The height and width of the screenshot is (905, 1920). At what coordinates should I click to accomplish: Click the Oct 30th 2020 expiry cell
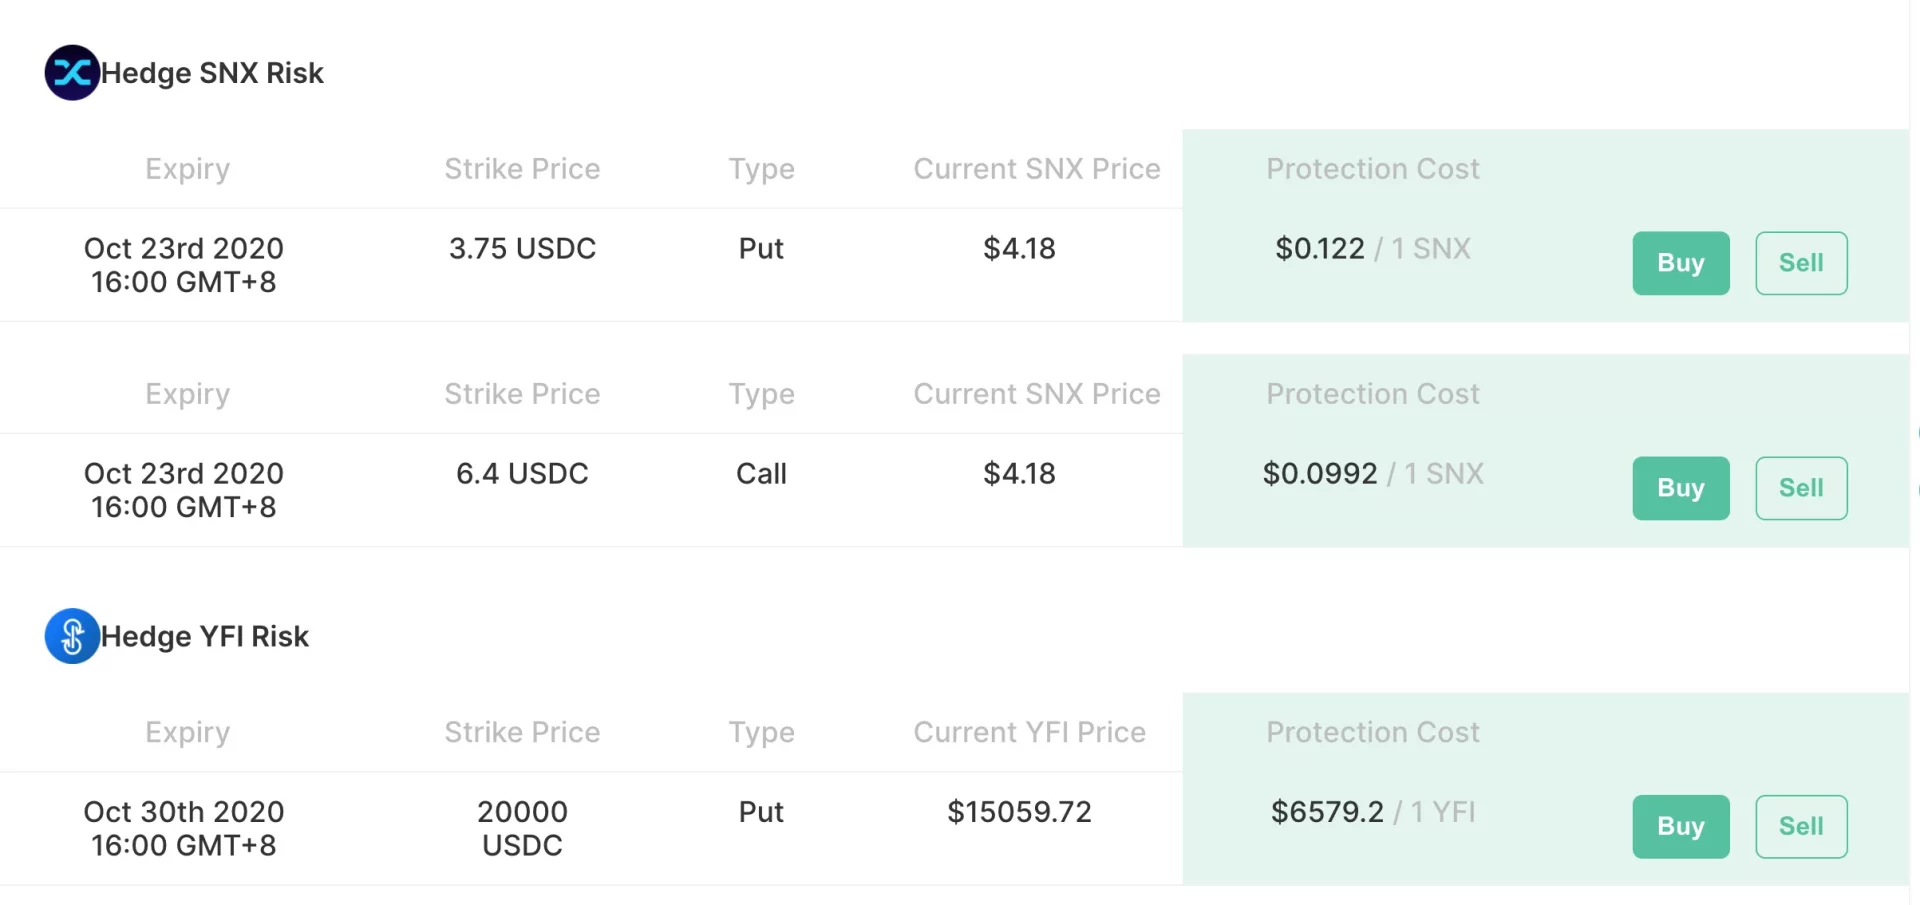click(184, 828)
